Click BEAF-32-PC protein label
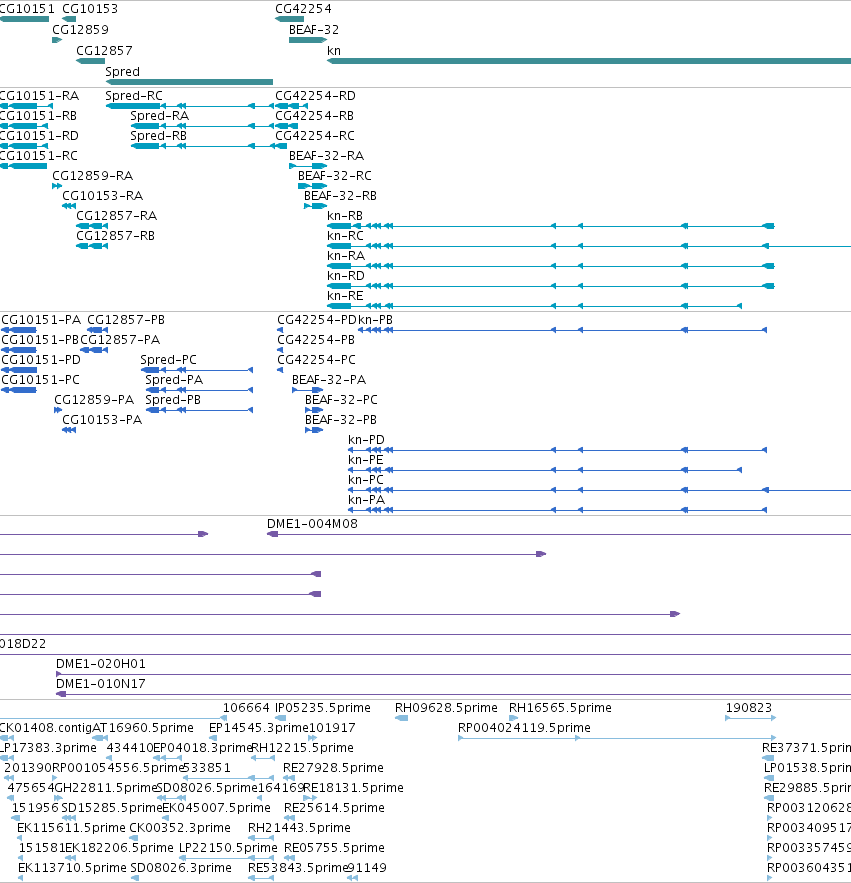The height and width of the screenshot is (883, 851). 341,400
